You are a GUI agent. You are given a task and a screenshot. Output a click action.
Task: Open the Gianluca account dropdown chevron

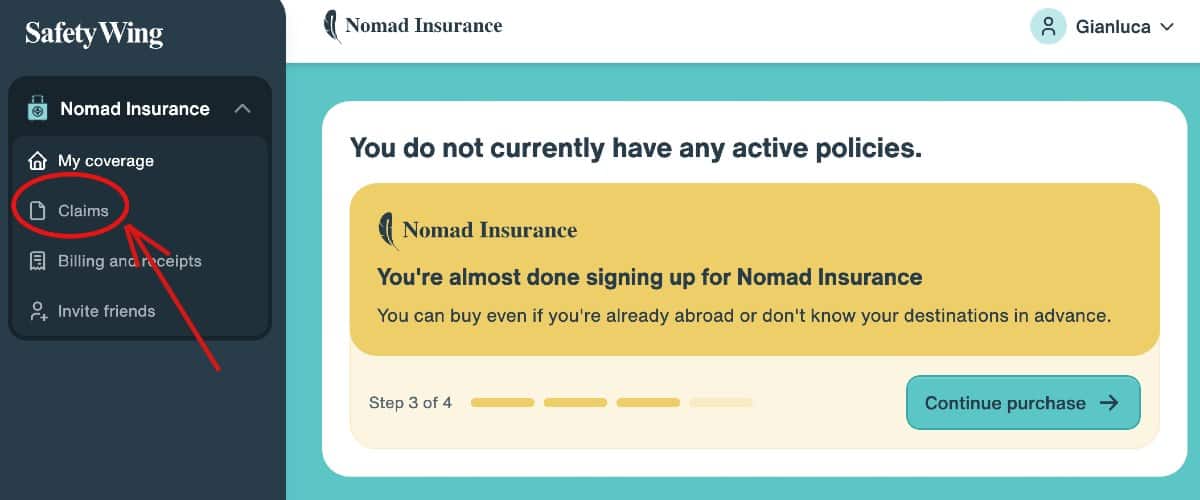pyautogui.click(x=1166, y=28)
